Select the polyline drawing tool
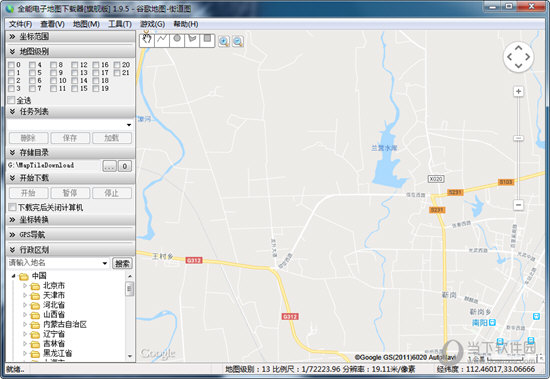This screenshot has width=550, height=379. 162,40
